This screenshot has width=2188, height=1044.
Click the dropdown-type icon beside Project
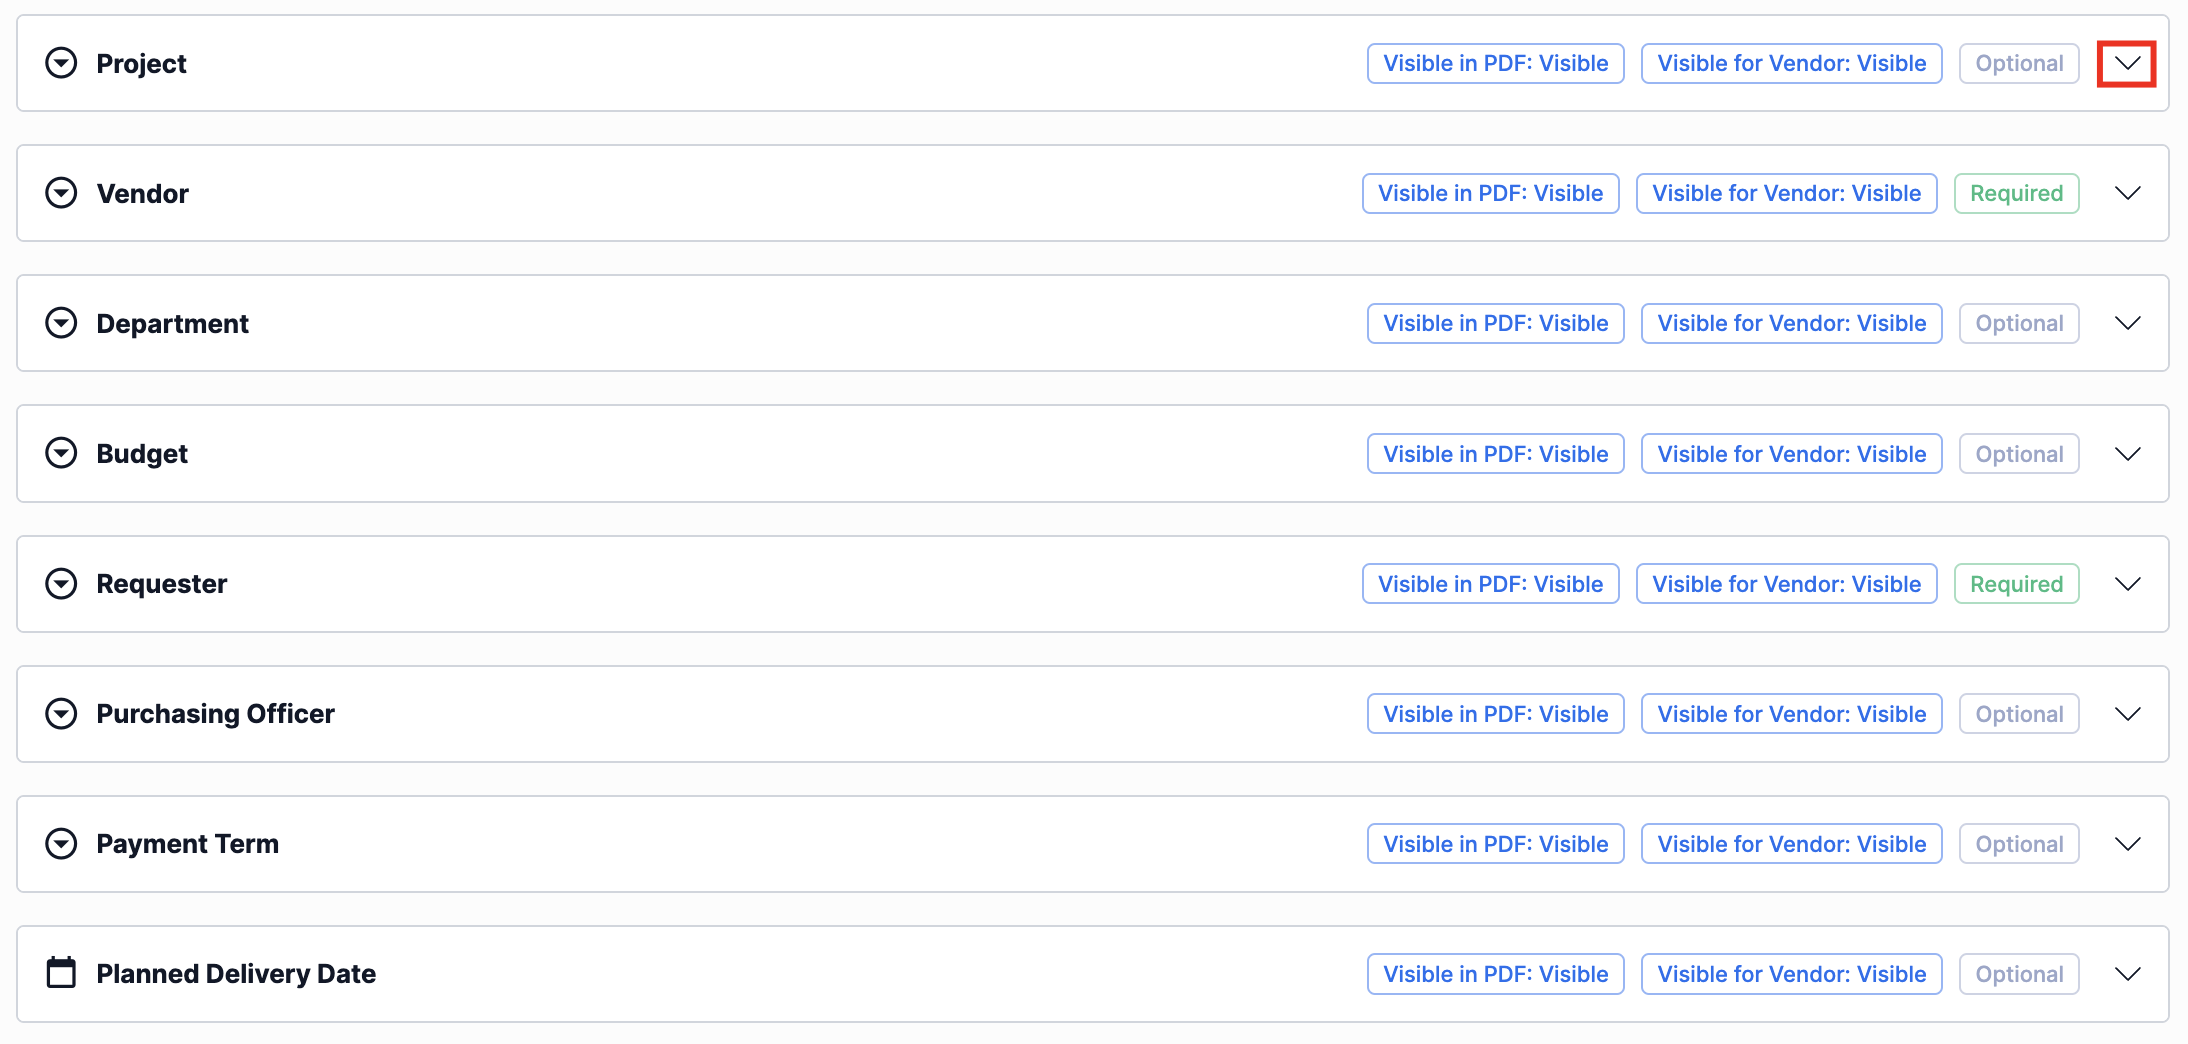coord(61,63)
